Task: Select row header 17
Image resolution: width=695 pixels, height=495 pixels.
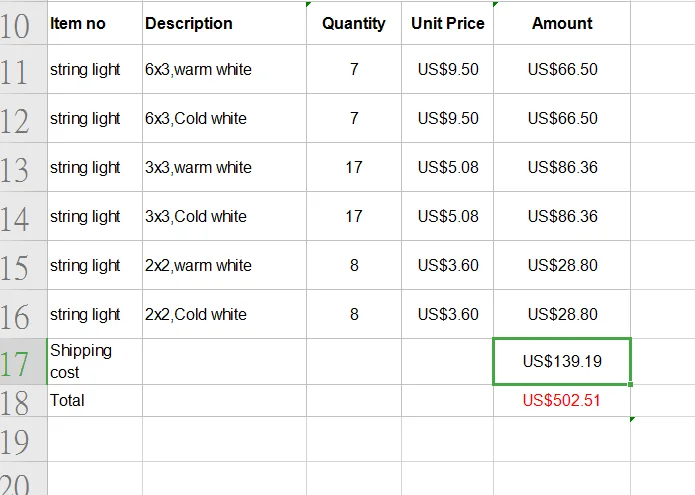Action: [23, 362]
